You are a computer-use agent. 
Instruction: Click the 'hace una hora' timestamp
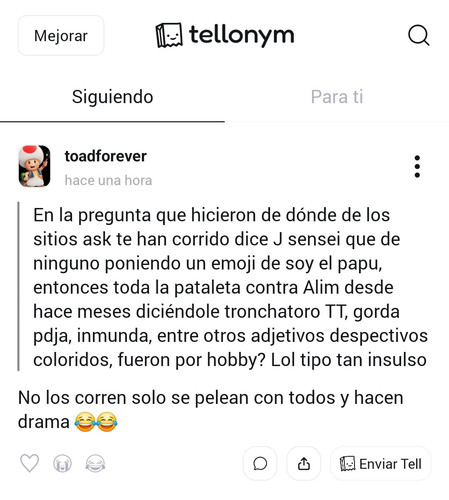point(108,180)
